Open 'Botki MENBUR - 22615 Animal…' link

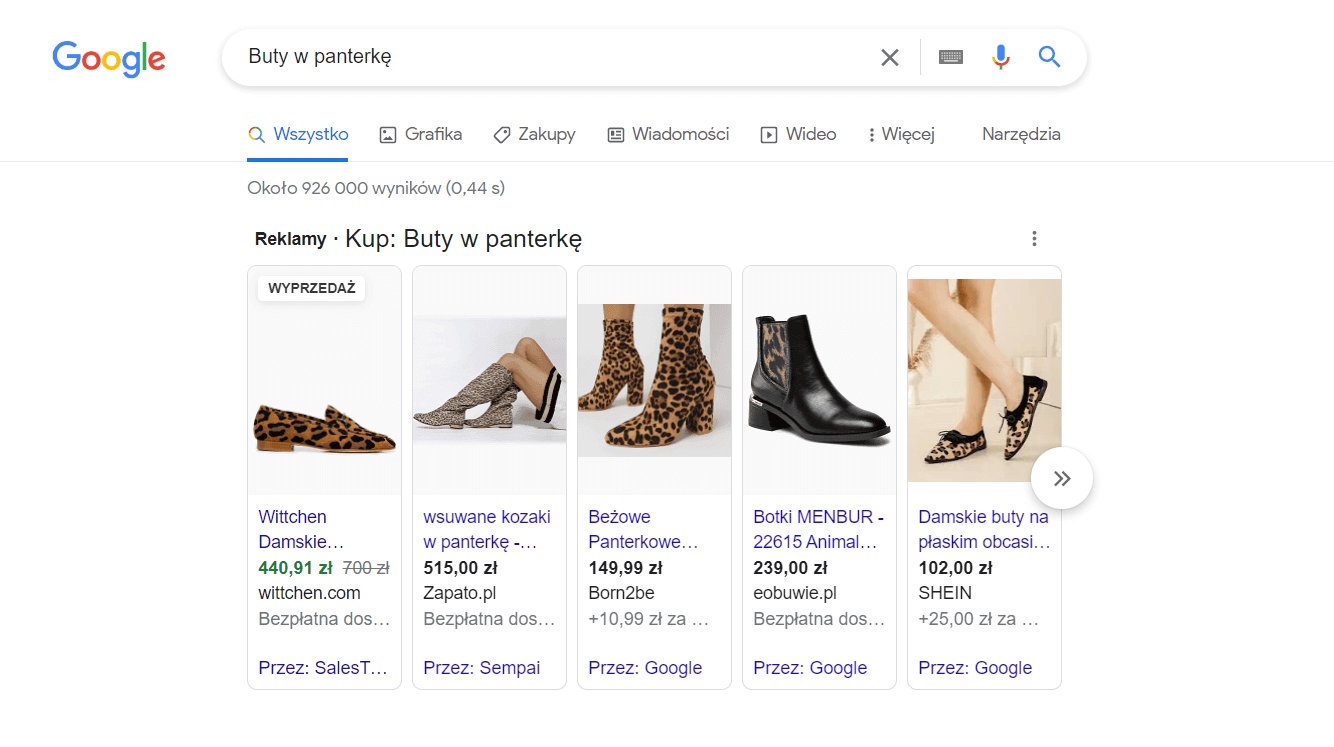818,530
